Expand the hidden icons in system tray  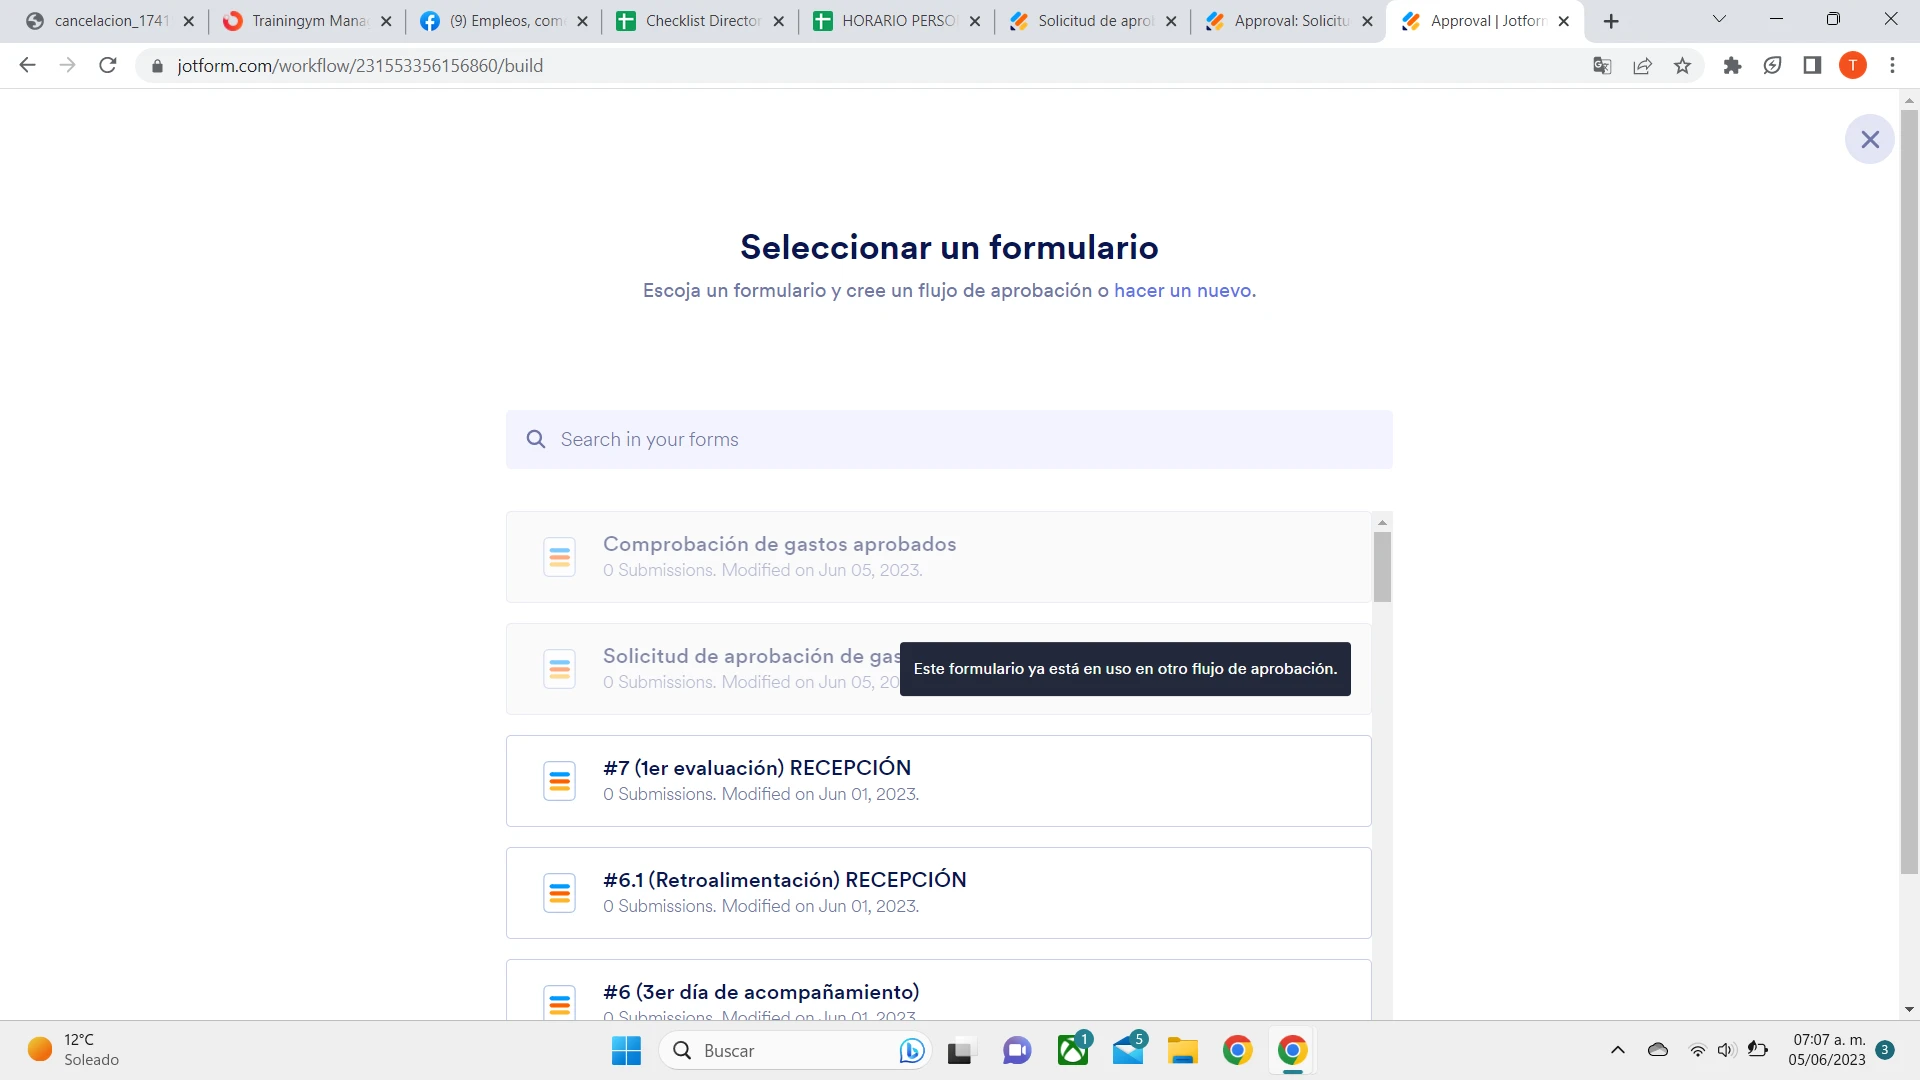click(1617, 1050)
